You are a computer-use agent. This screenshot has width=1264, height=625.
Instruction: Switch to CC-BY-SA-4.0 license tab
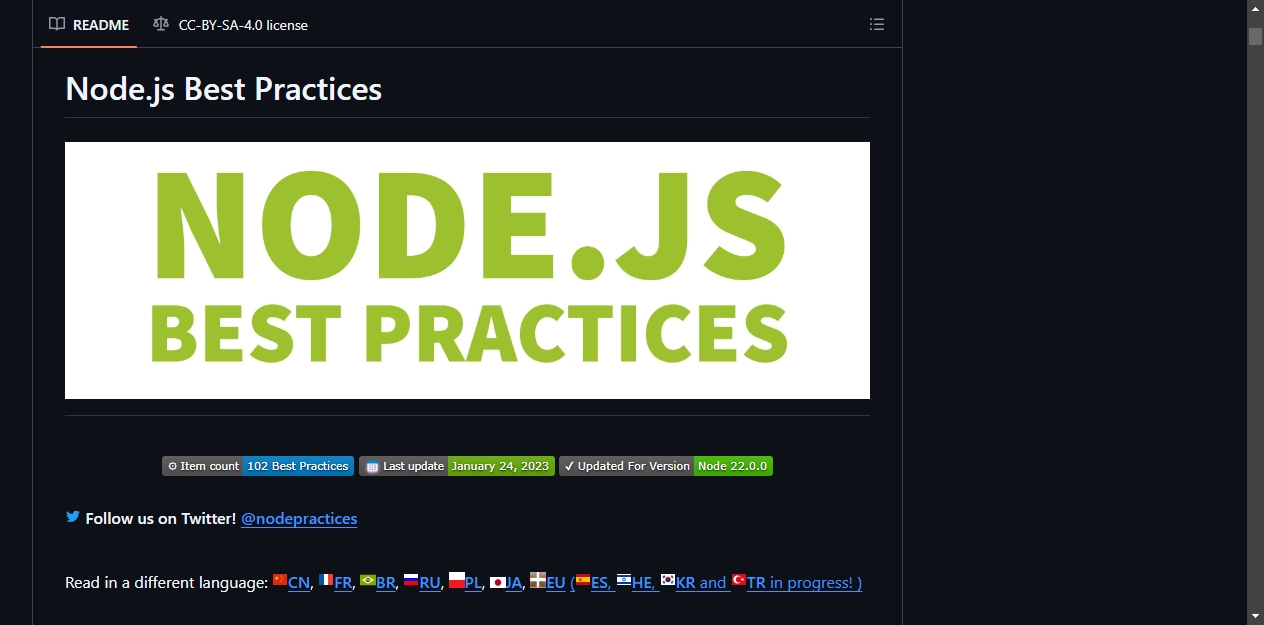click(x=230, y=24)
